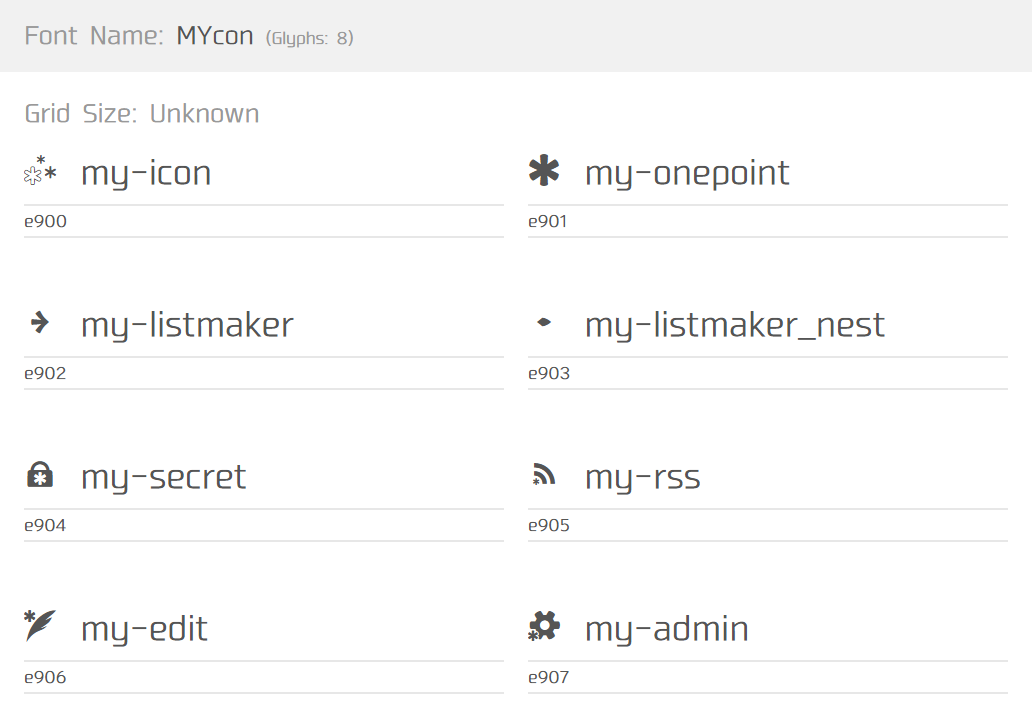Select the my-rss feed icon
The width and height of the screenshot is (1032, 726).
pos(543,475)
